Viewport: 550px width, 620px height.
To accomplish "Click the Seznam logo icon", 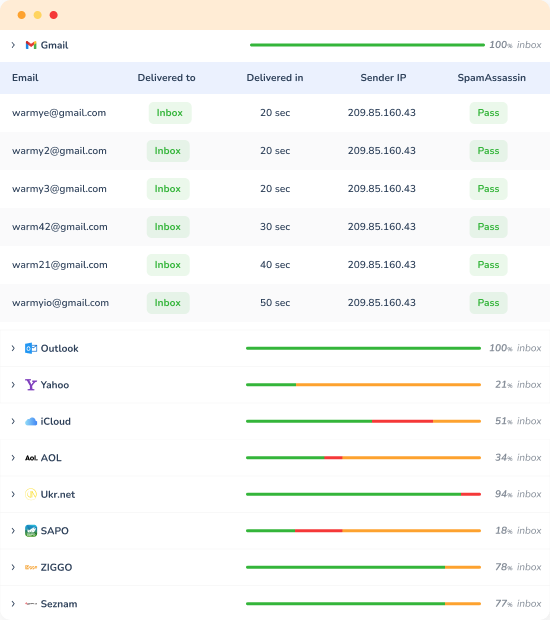I will pos(31,604).
